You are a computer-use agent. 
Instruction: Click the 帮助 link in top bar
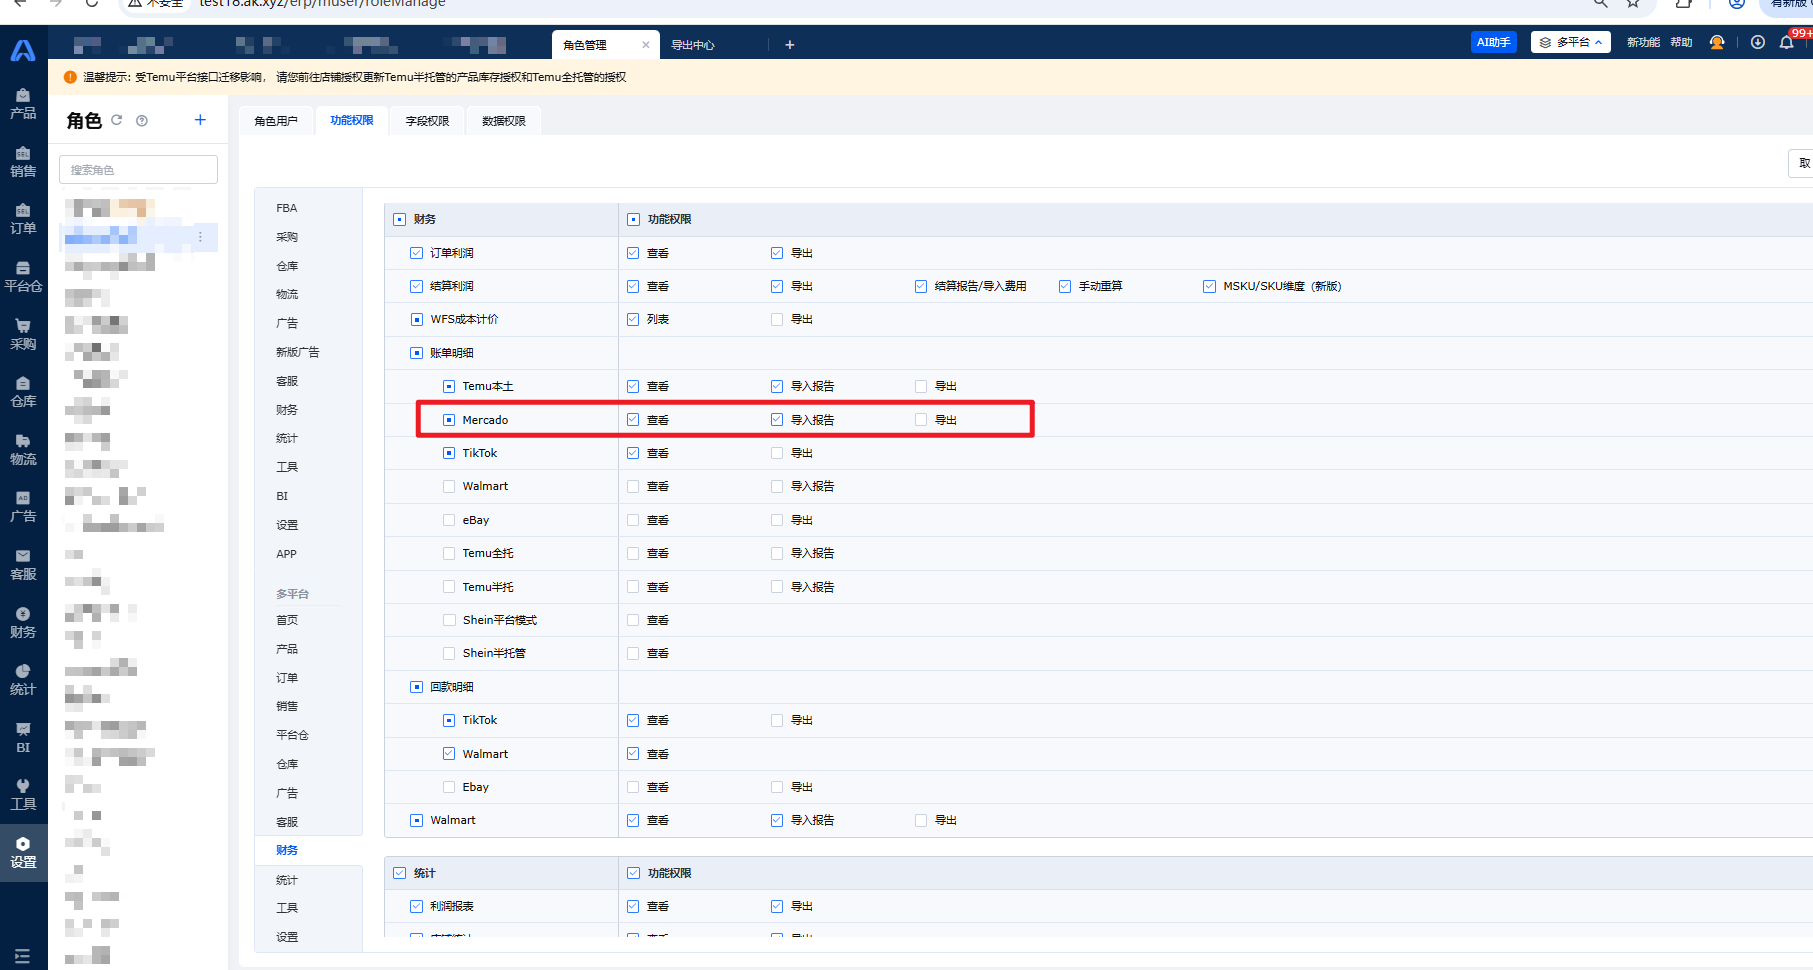tap(1681, 42)
